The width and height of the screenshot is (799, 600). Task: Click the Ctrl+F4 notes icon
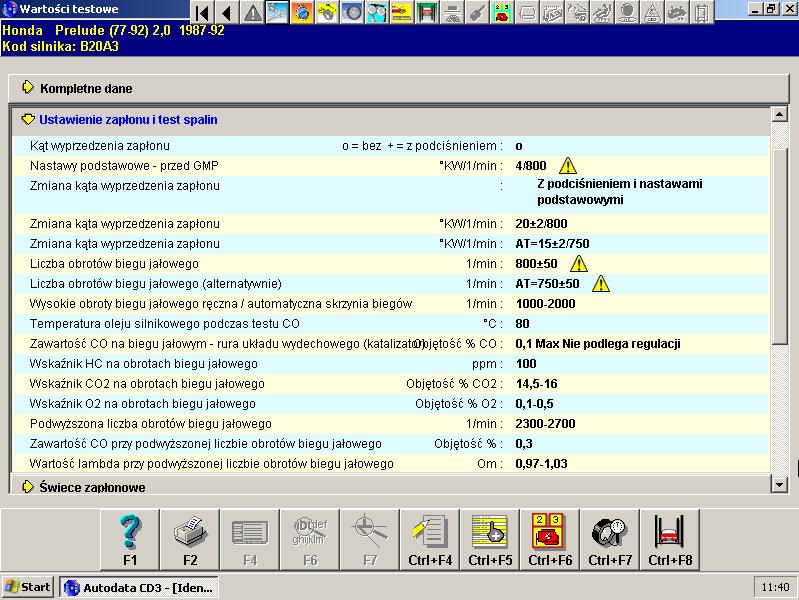[430, 539]
